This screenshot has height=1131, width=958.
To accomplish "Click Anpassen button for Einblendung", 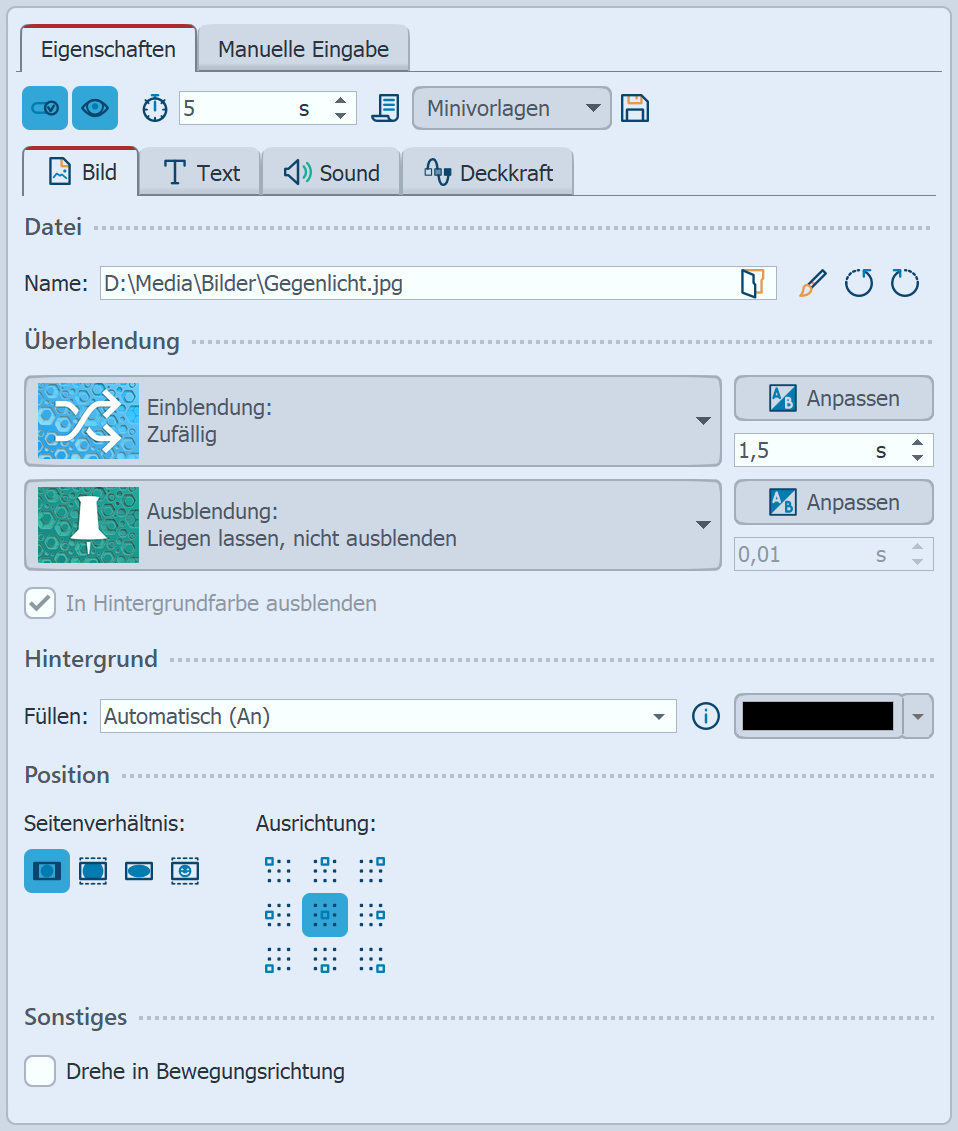I will pos(833,398).
